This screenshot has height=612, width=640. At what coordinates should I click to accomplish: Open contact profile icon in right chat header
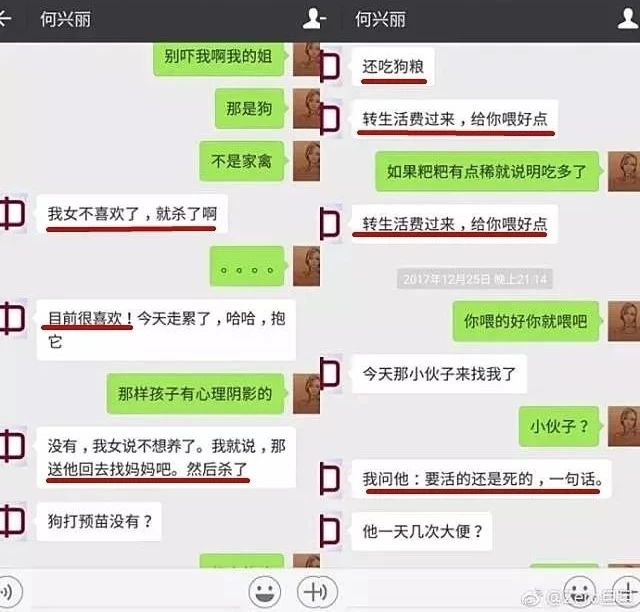(628, 19)
